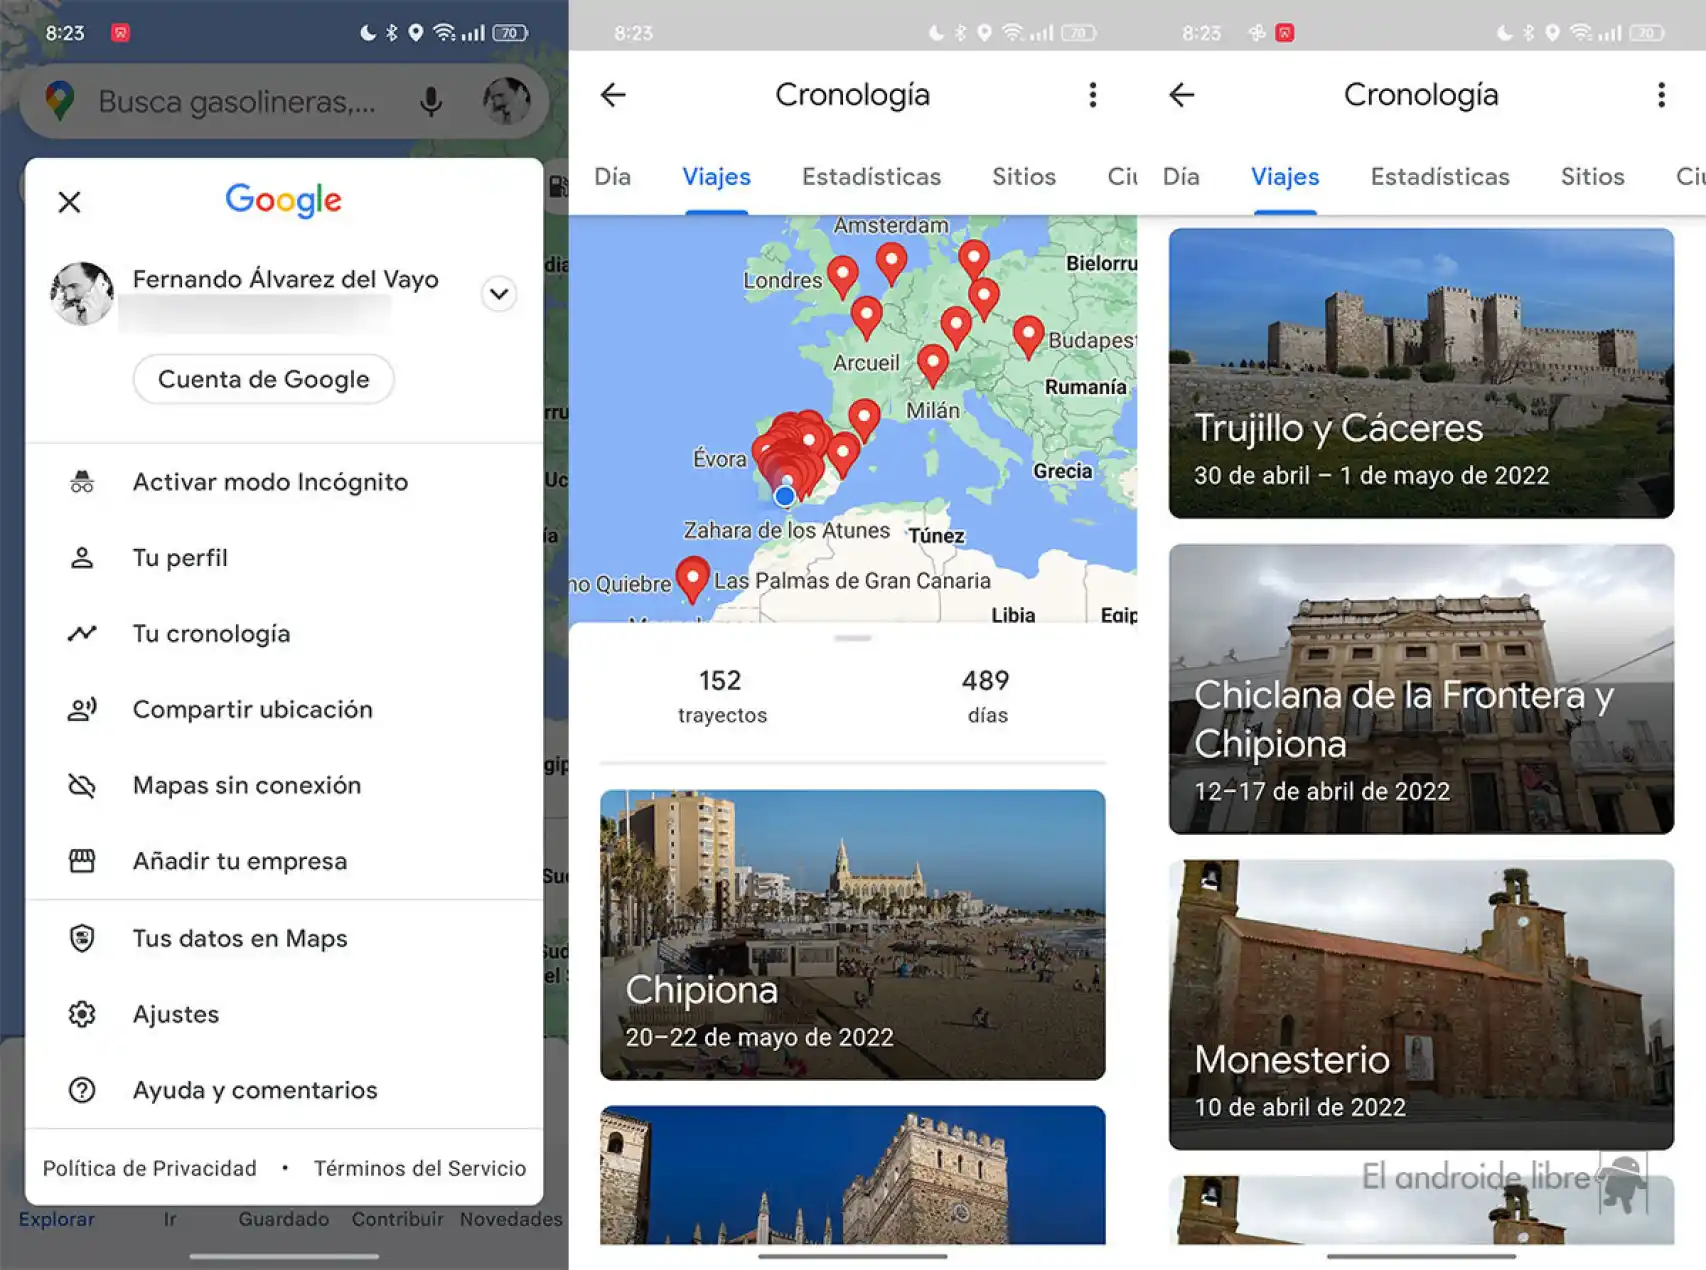Open the Trujillo y Cáceres trip card

click(x=1420, y=373)
